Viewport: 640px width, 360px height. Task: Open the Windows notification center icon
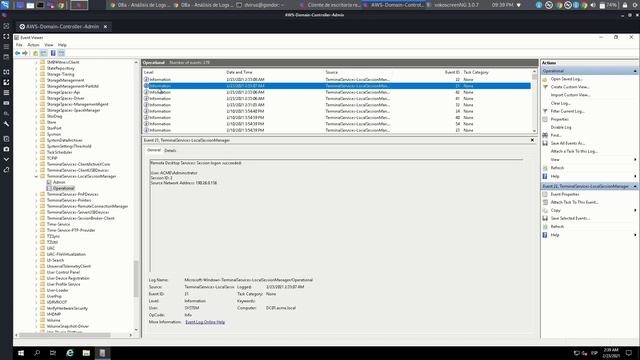pyautogui.click(x=629, y=353)
